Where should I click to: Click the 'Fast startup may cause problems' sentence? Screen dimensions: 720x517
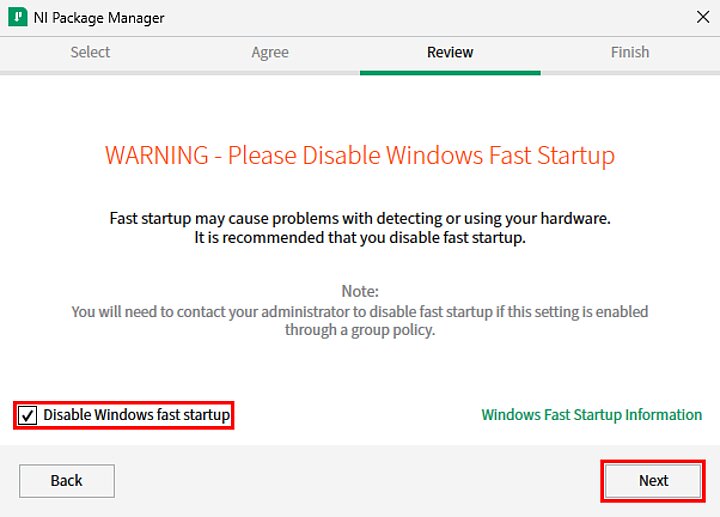(x=359, y=218)
